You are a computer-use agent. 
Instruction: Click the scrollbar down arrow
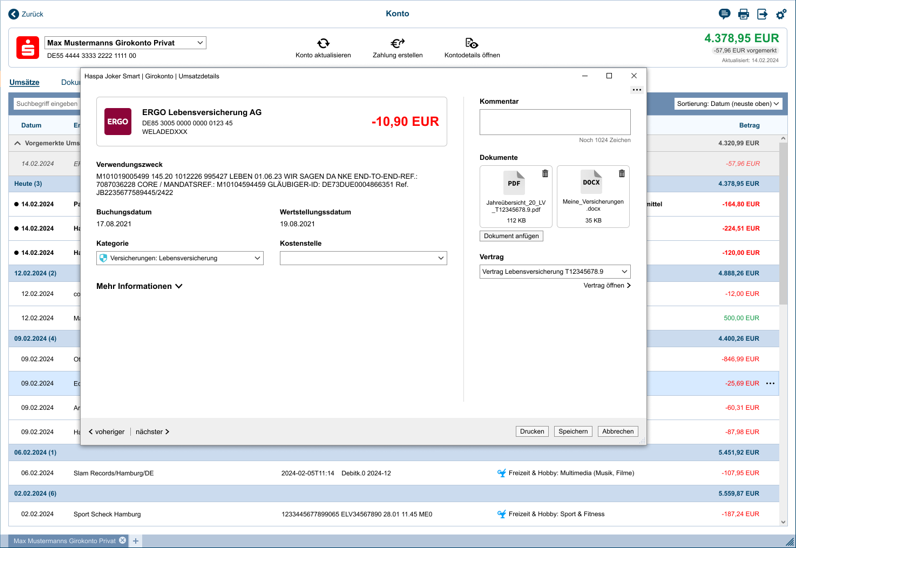pyautogui.click(x=783, y=522)
